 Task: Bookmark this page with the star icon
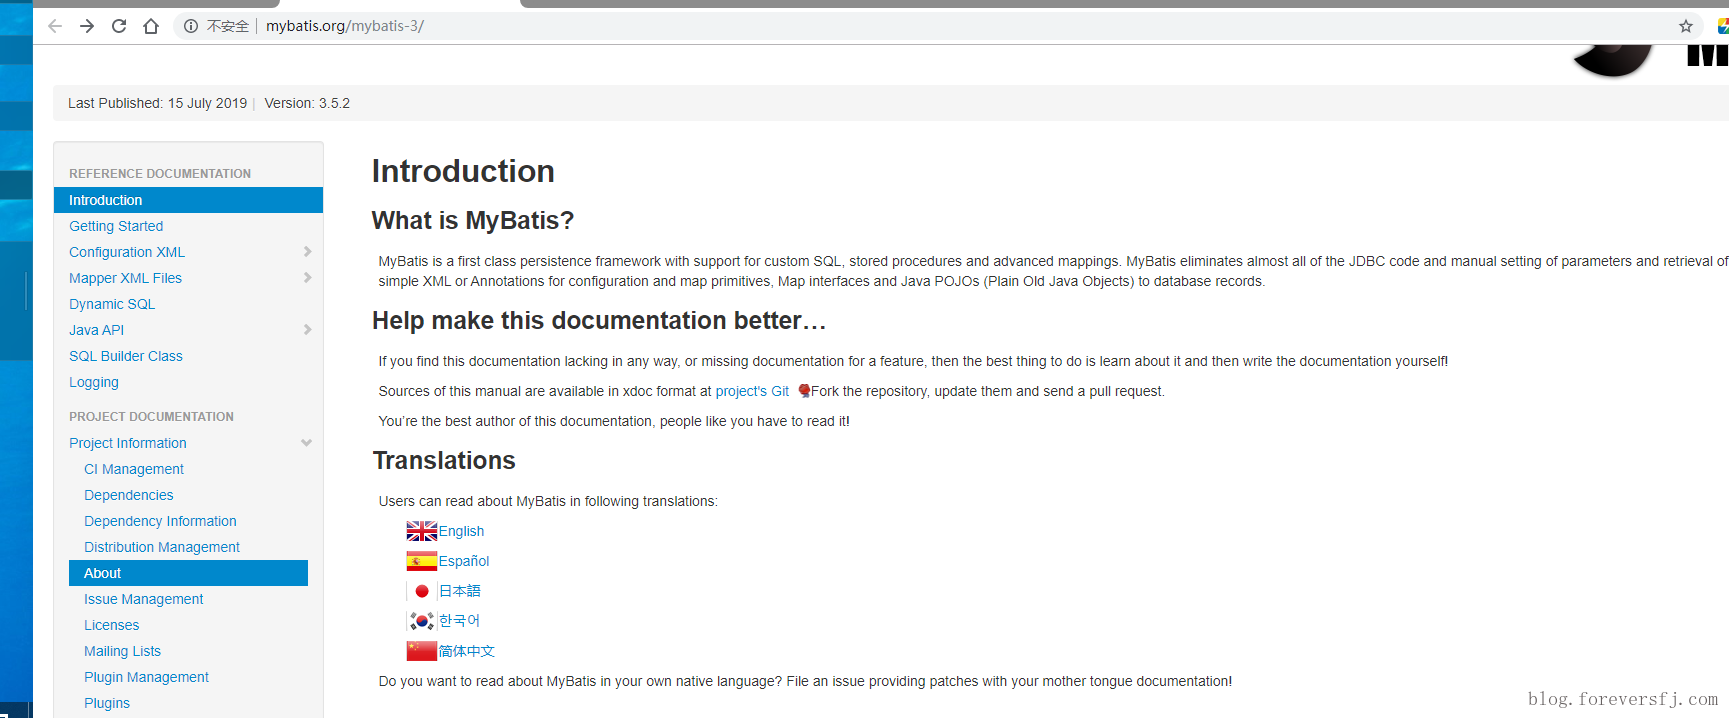click(x=1686, y=26)
